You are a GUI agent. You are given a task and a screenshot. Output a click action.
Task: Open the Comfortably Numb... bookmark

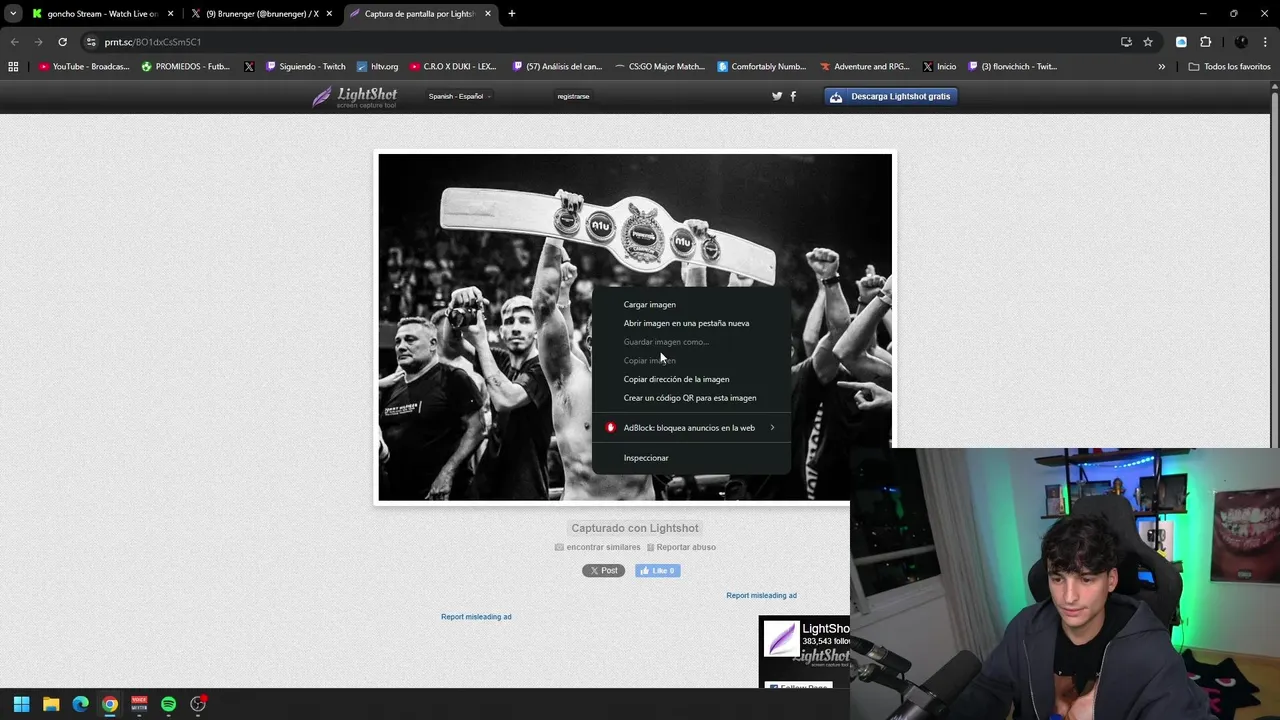762,67
